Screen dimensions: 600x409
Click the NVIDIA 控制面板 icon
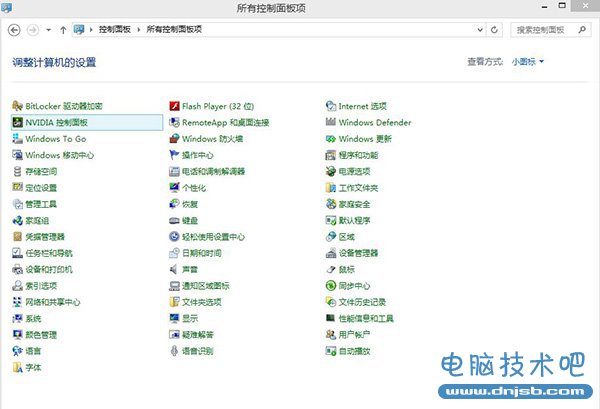(18, 122)
